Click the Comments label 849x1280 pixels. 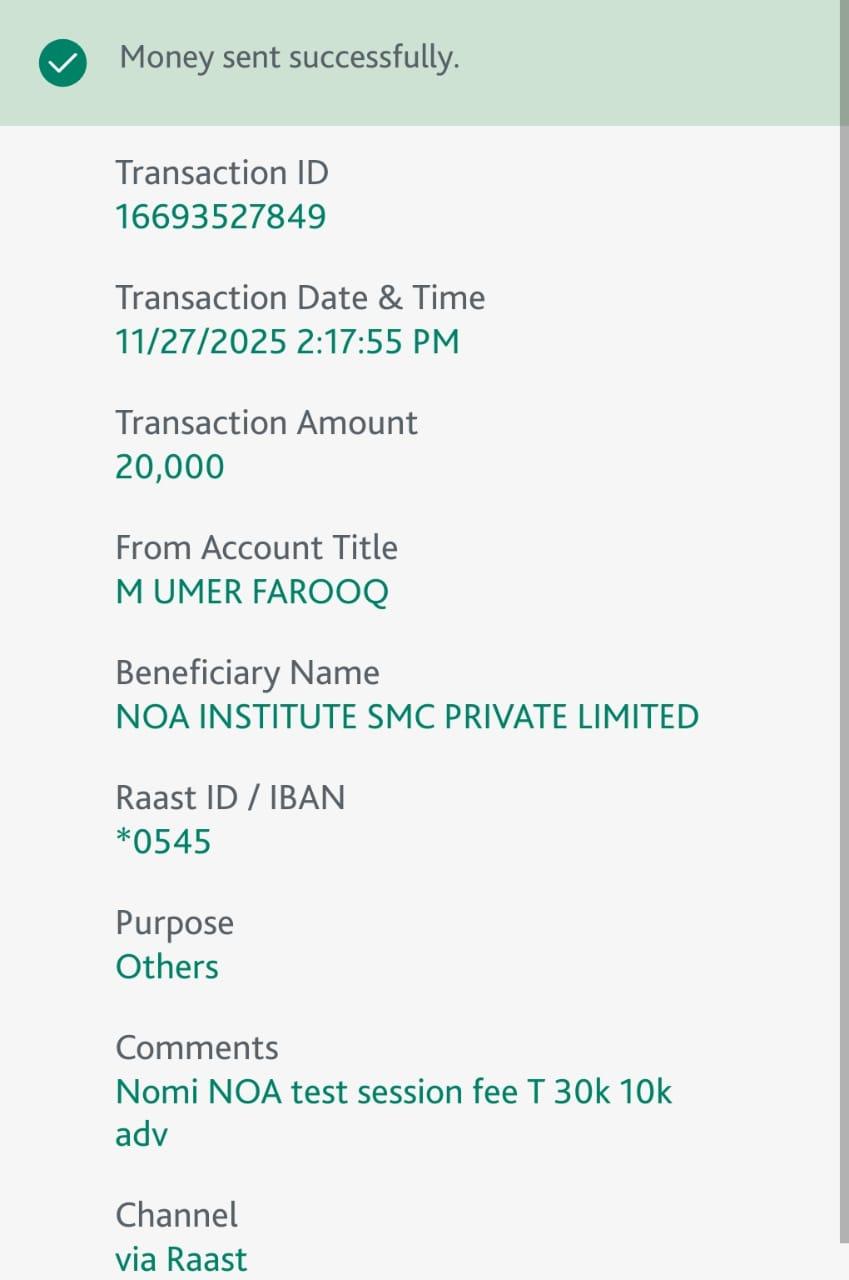click(197, 1048)
